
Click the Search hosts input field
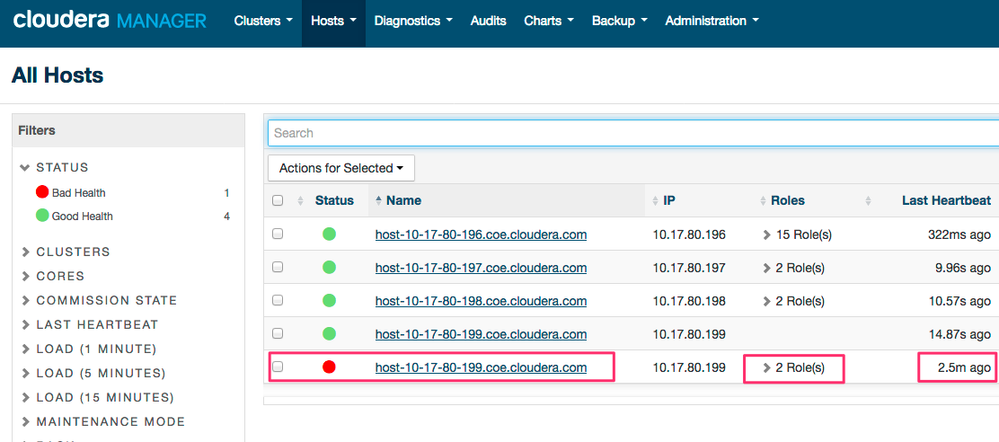click(630, 133)
